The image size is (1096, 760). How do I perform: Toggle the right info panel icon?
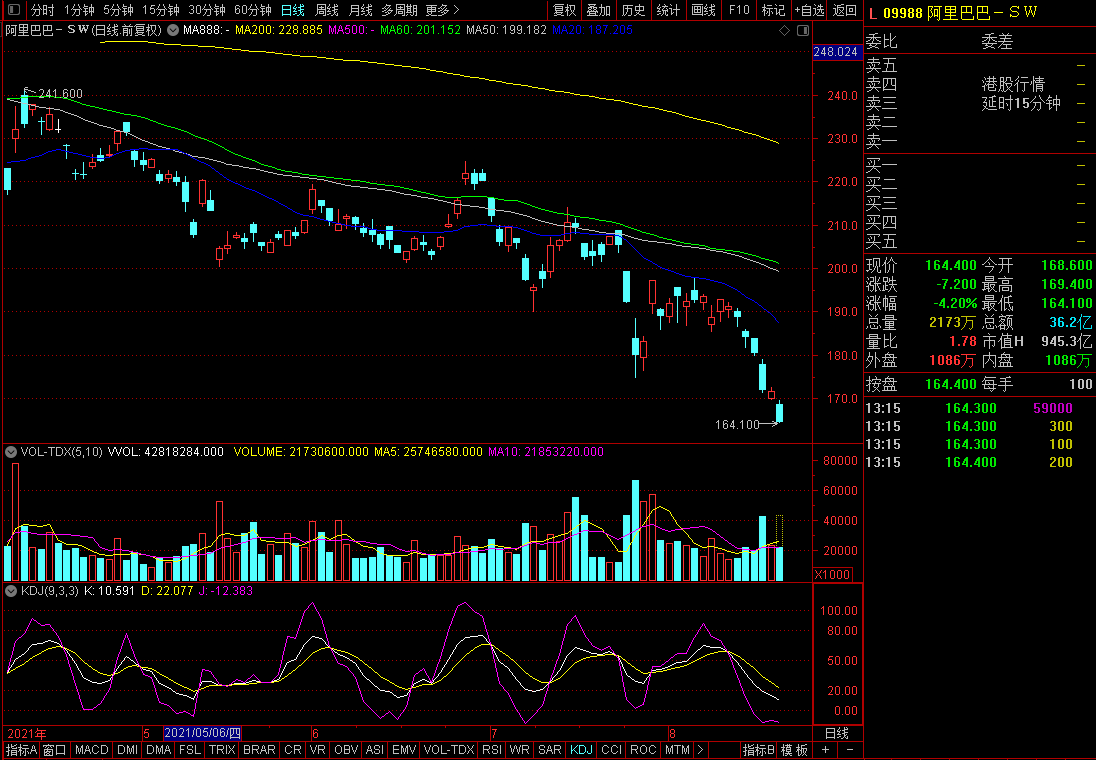coord(803,30)
